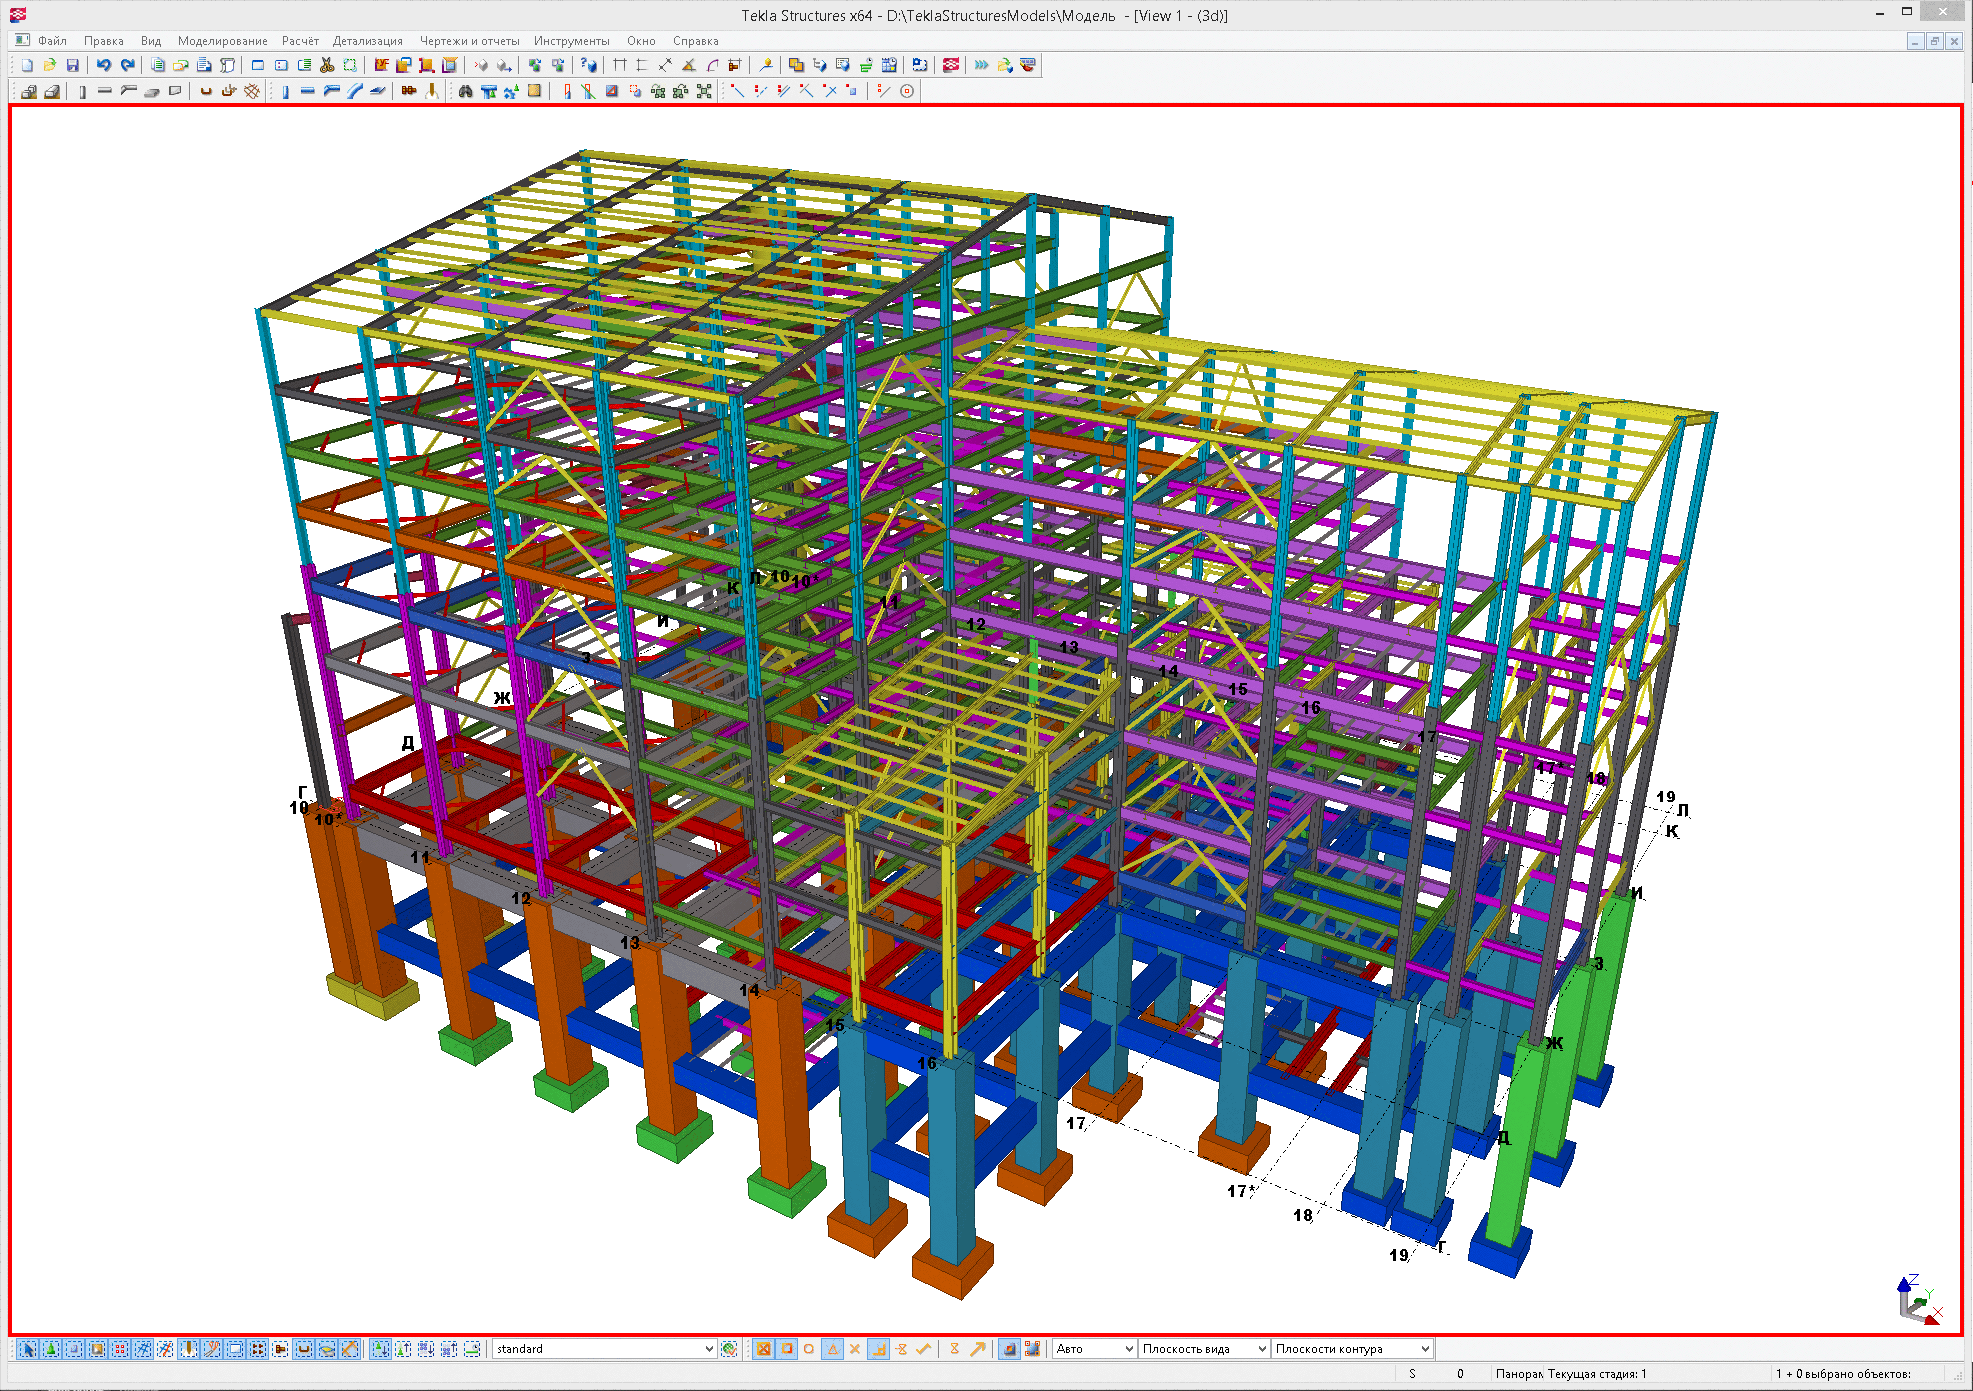1973x1391 pixels.
Task: Click the Open model folder icon
Action: pos(49,65)
